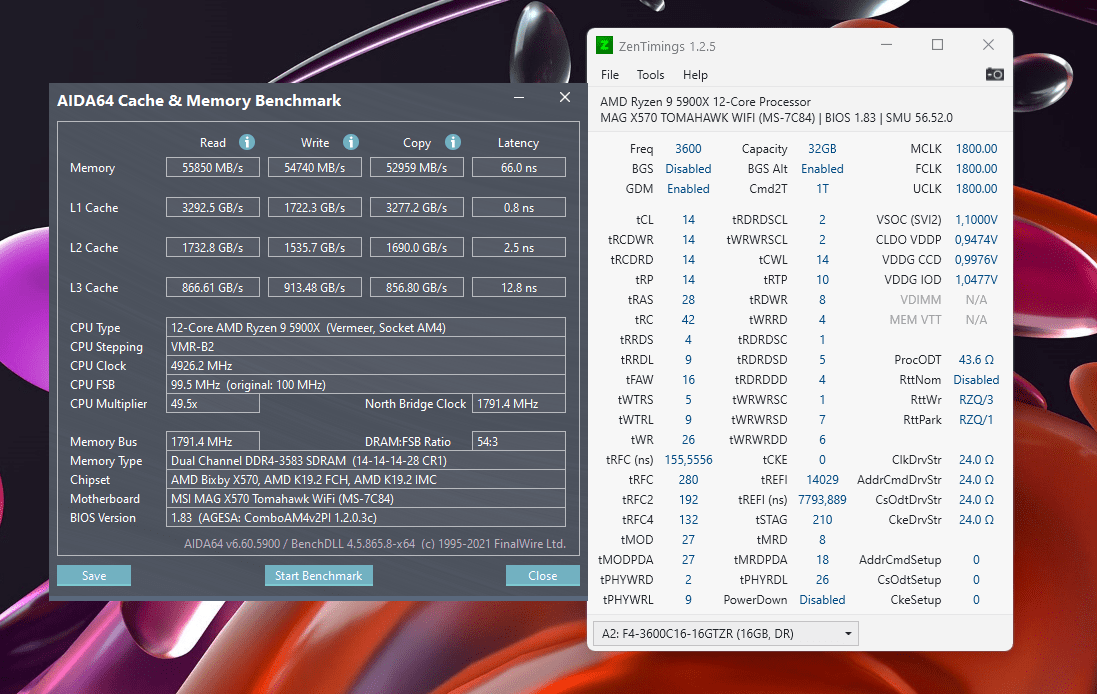Click the tRC value 42
The height and width of the screenshot is (694, 1097).
(688, 320)
